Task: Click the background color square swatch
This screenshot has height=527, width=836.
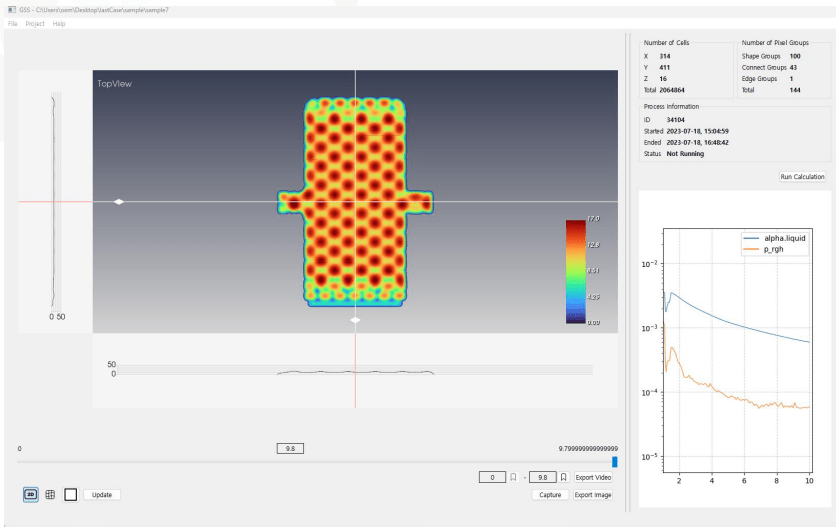Action: point(71,494)
